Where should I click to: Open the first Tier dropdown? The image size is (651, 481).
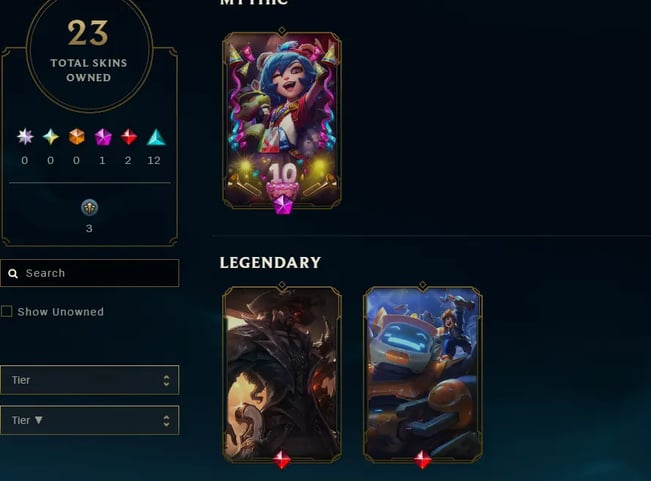click(90, 380)
